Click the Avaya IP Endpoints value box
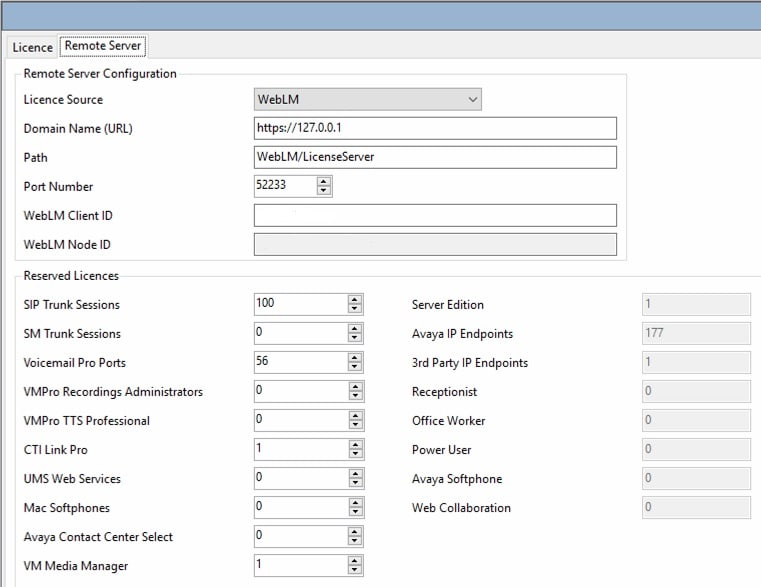761x587 pixels. 696,334
